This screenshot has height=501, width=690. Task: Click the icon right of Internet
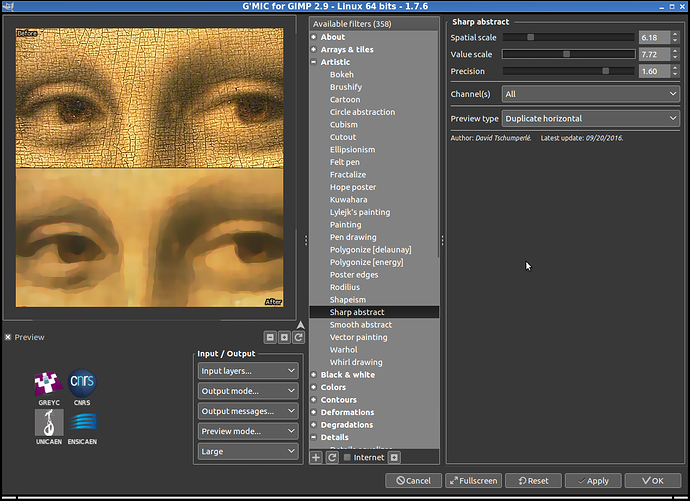[394, 457]
